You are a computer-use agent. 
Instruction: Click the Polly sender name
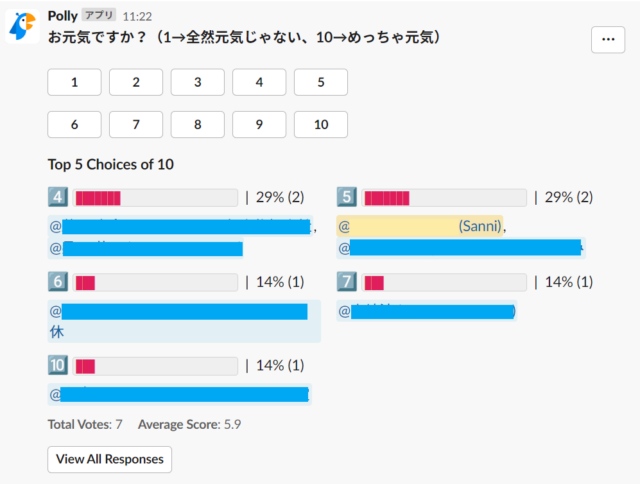pyautogui.click(x=63, y=16)
